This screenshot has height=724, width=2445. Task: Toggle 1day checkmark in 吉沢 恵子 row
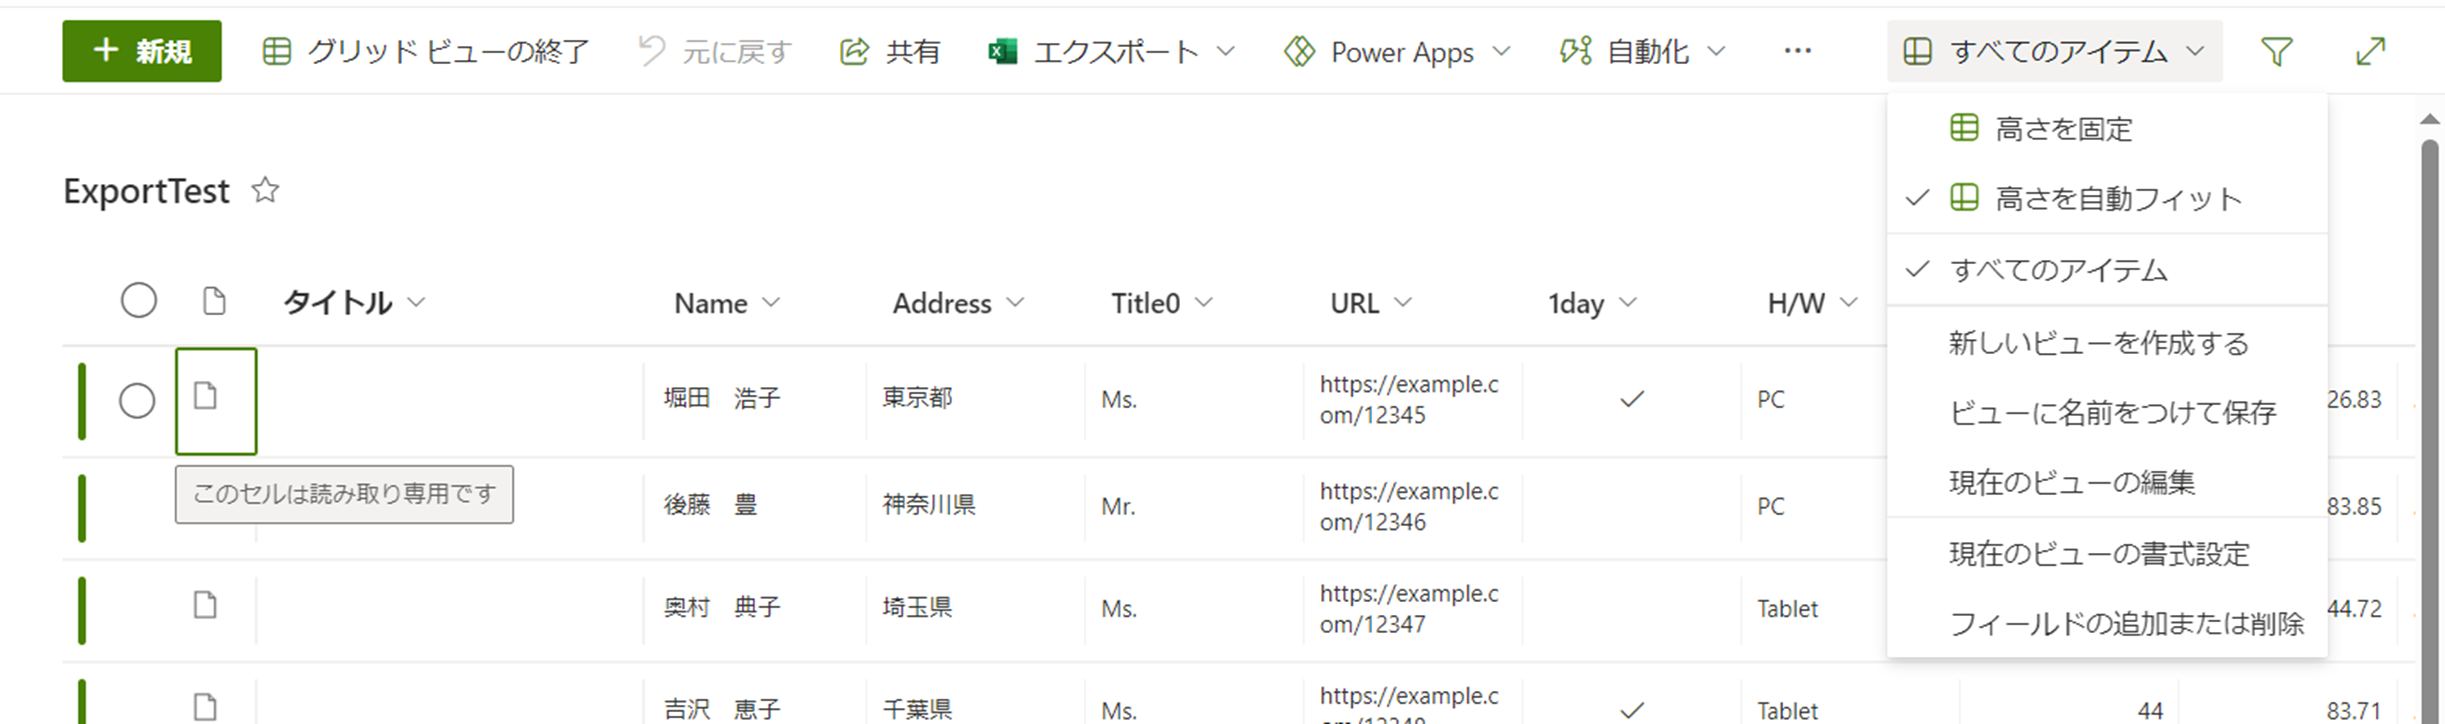point(1632,710)
